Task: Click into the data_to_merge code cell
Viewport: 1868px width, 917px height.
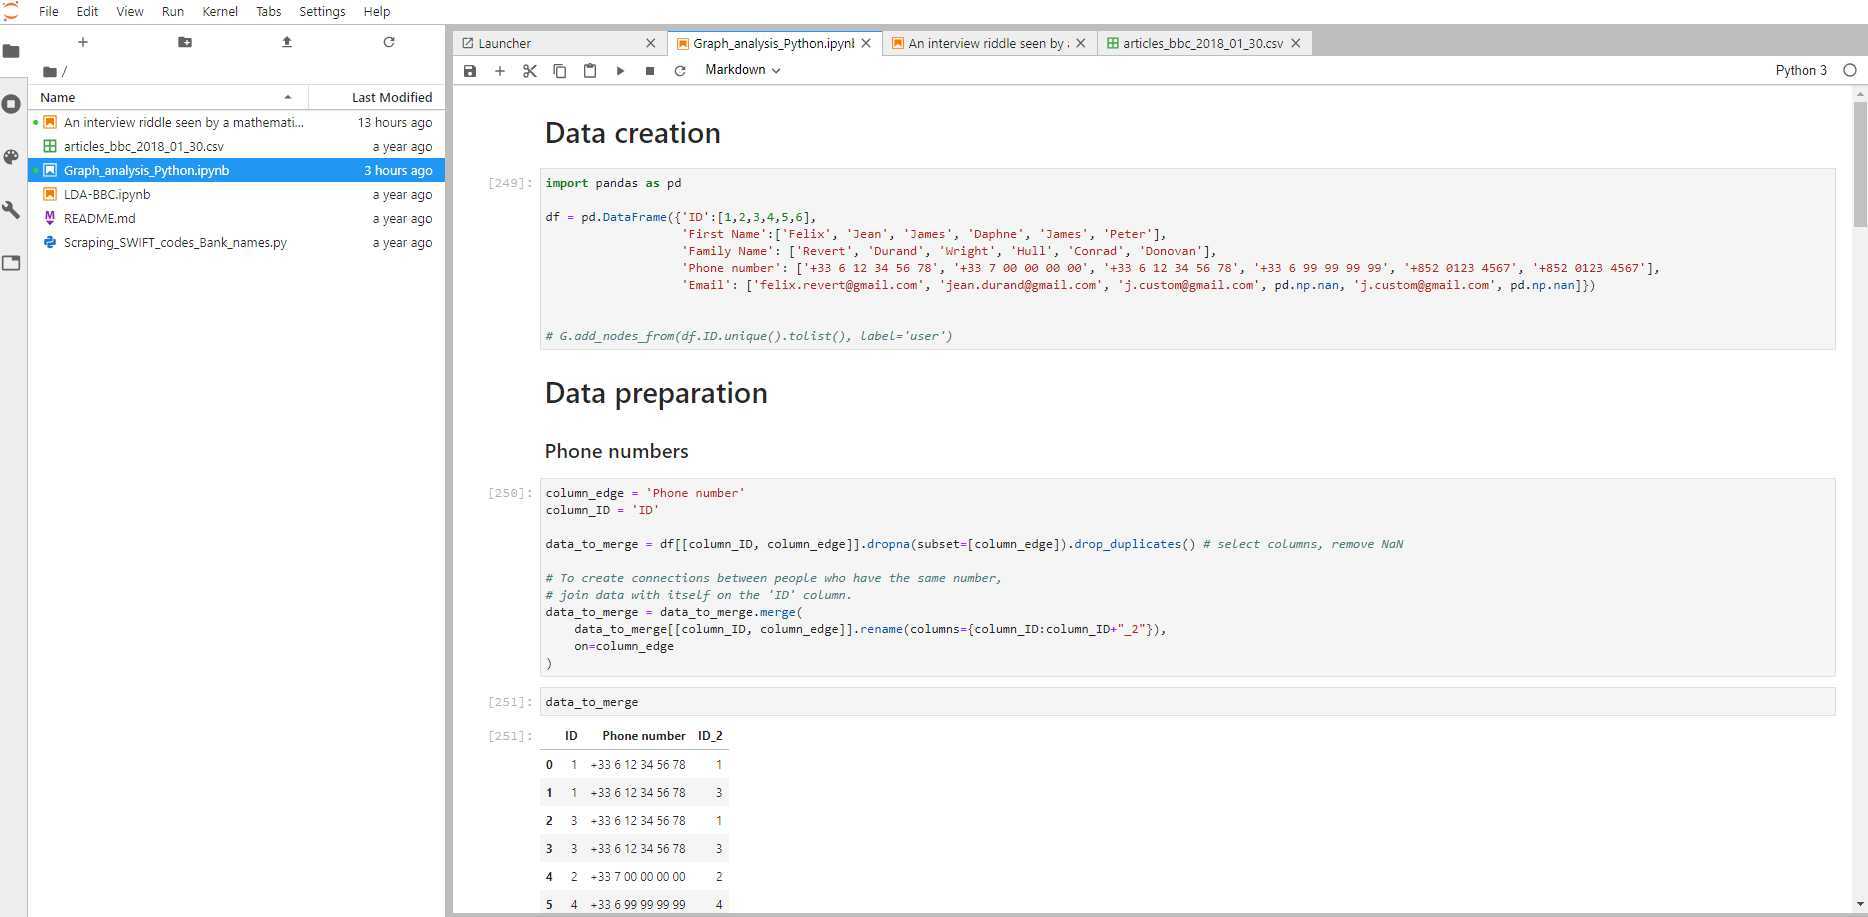Action: coord(1187,702)
